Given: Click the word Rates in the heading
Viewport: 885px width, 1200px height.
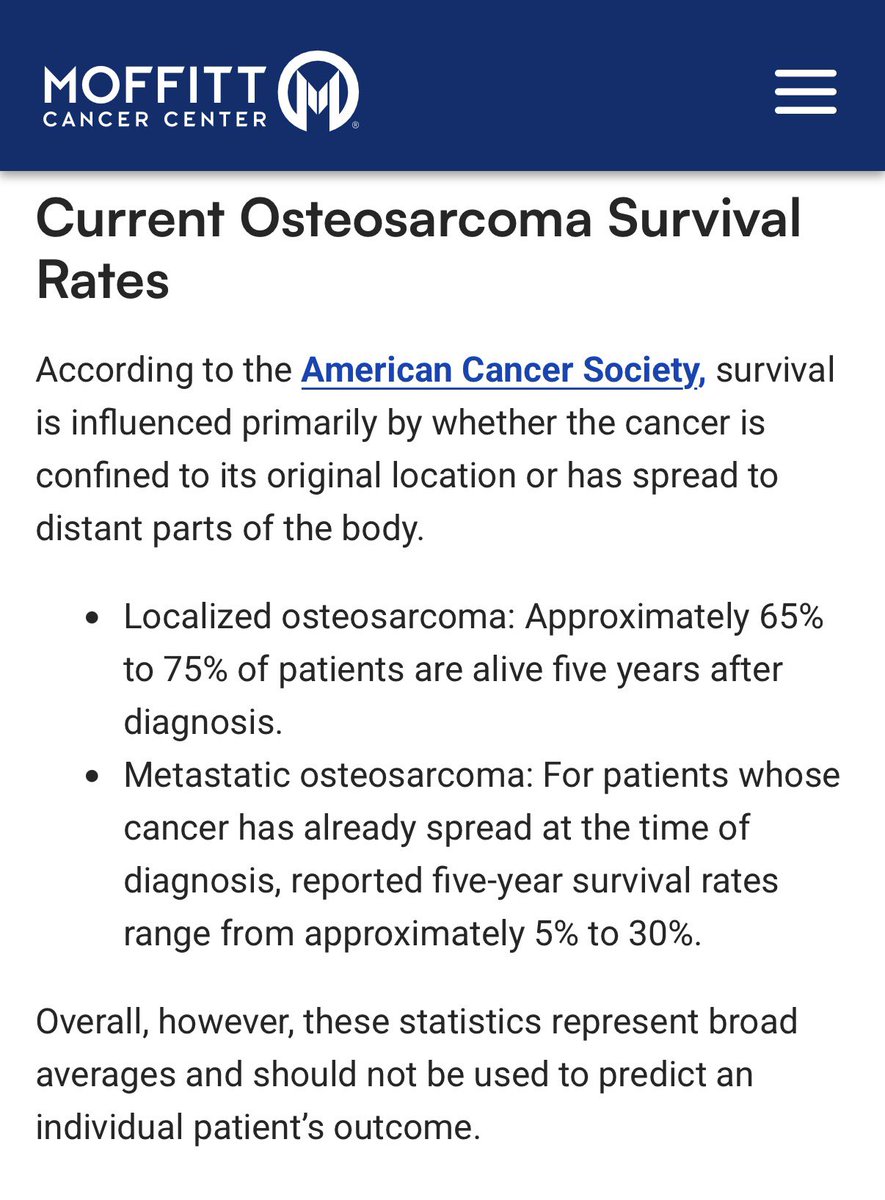Looking at the screenshot, I should (x=103, y=281).
